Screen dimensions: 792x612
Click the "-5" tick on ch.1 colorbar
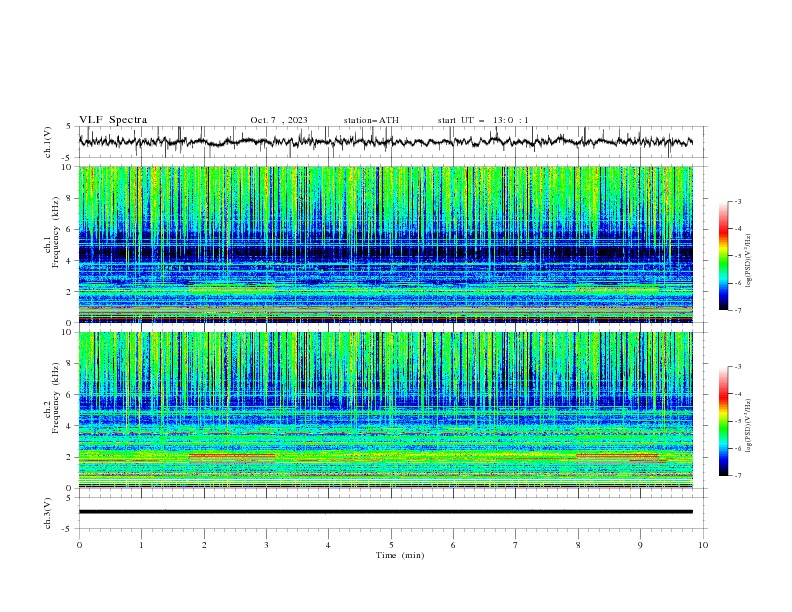coord(737,256)
